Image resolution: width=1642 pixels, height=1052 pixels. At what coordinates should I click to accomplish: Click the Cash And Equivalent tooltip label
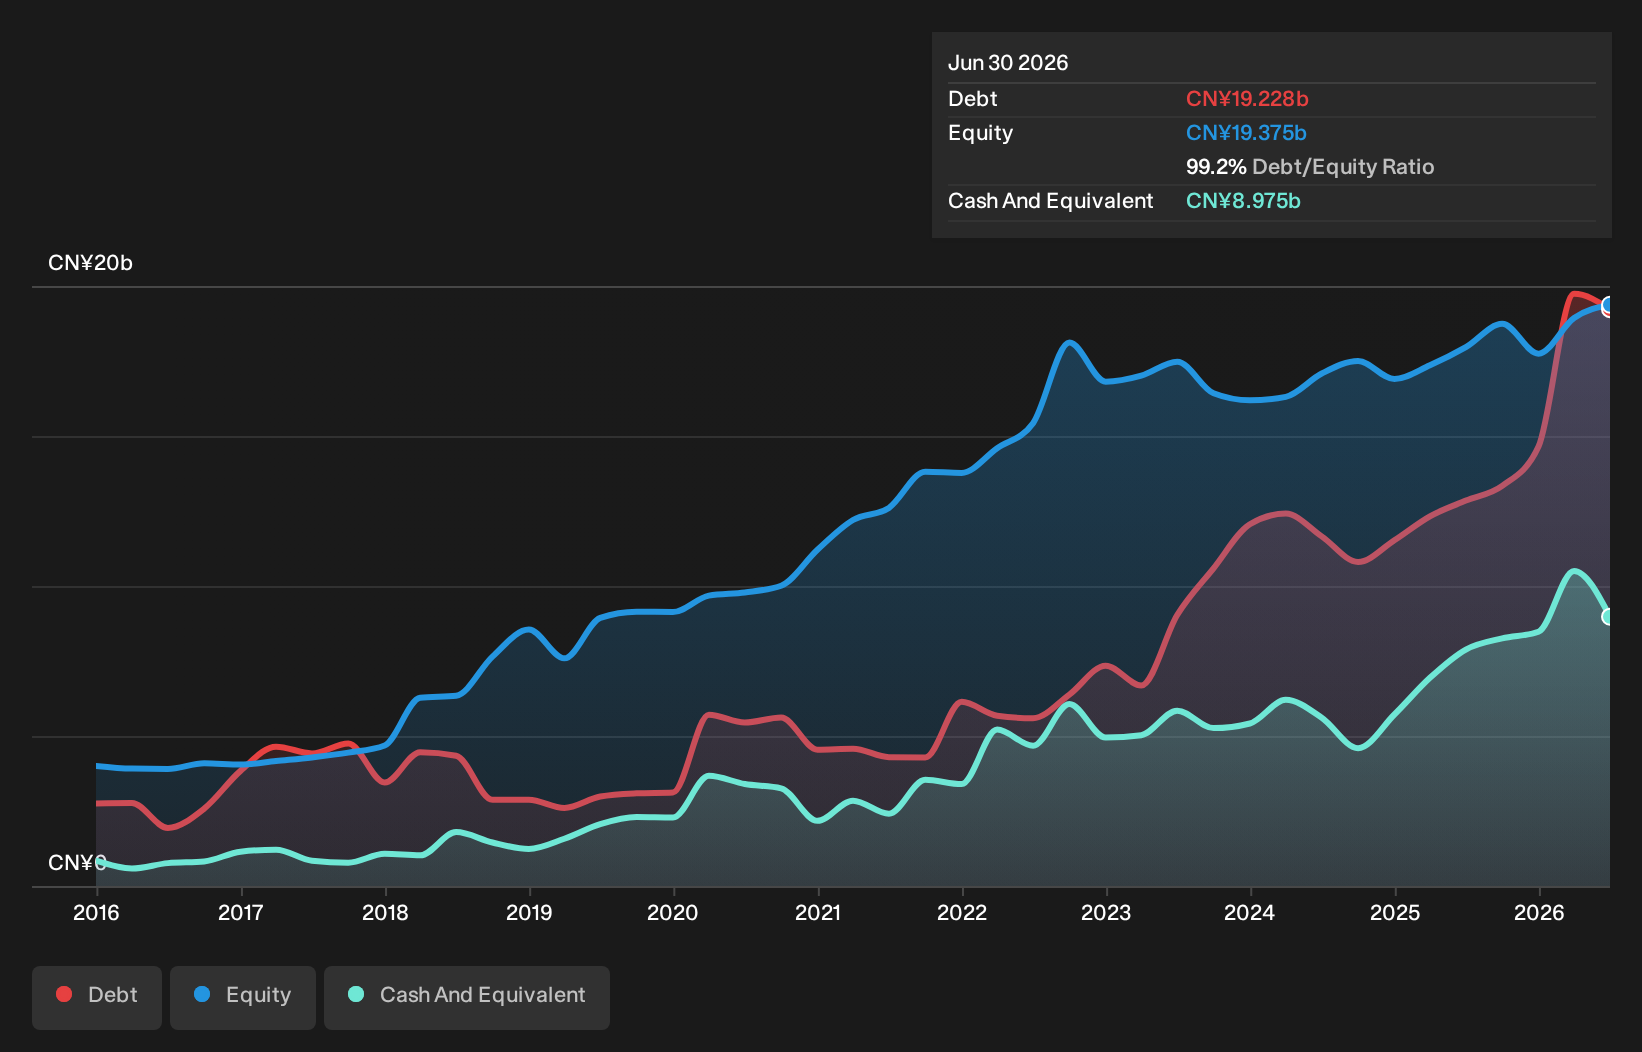click(1050, 201)
